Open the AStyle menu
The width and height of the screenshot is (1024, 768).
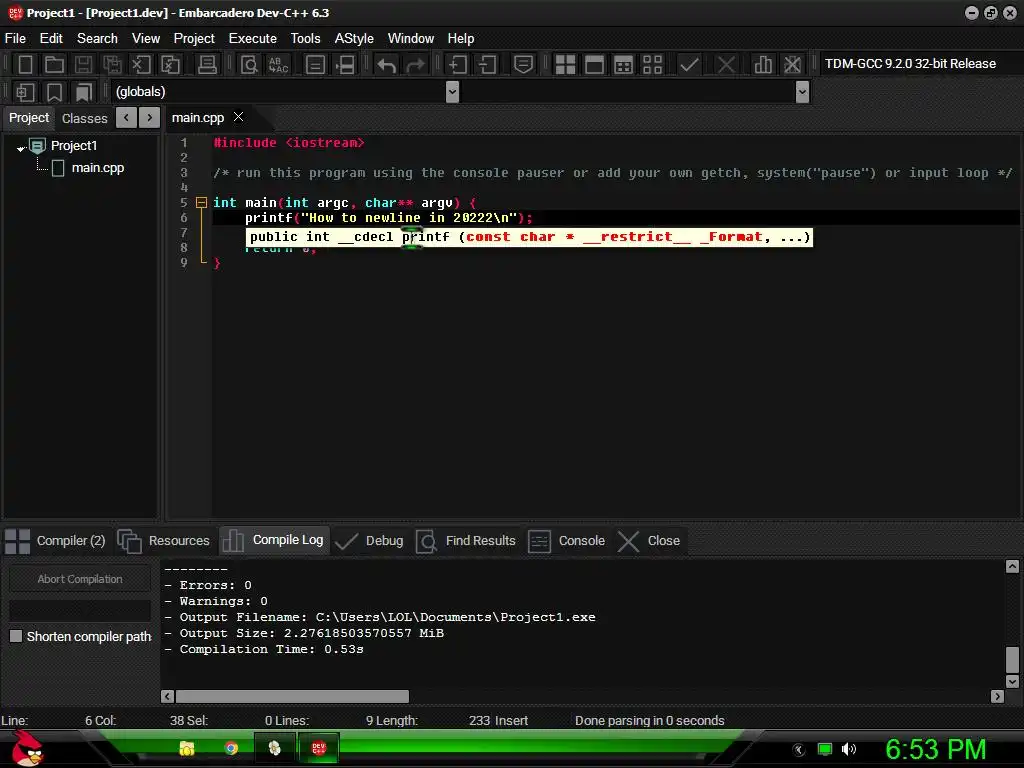point(354,39)
